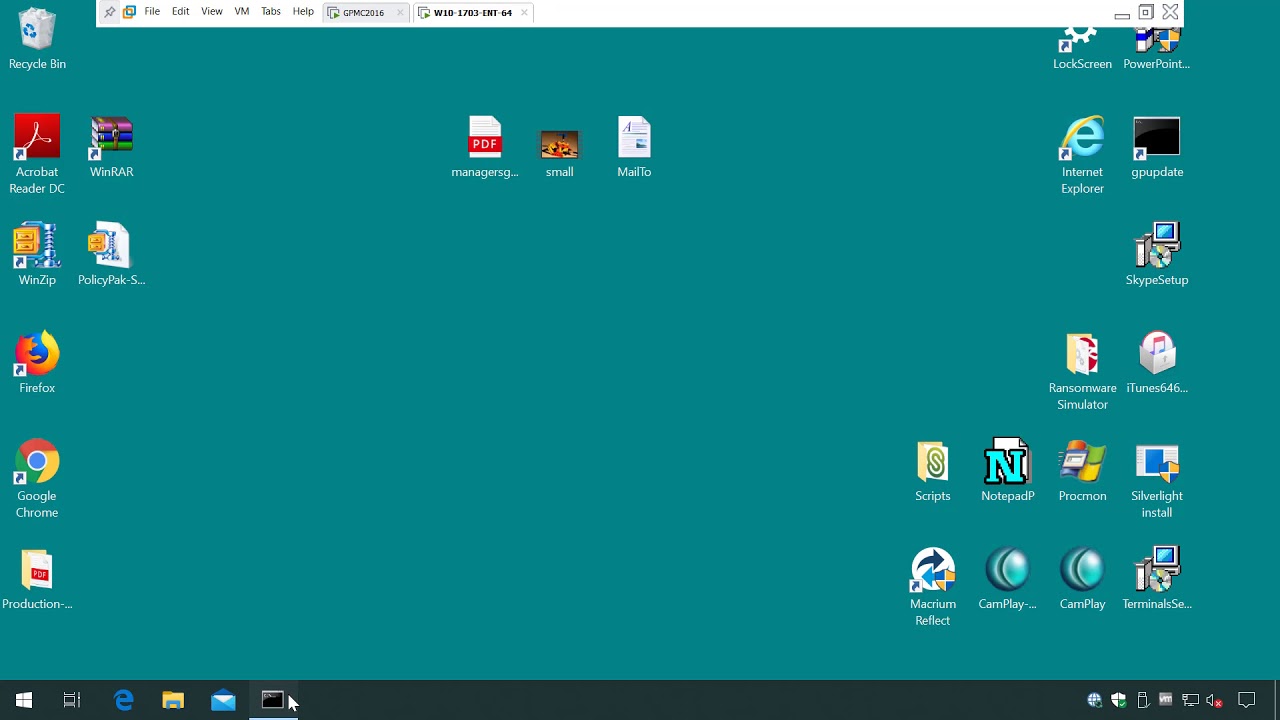The height and width of the screenshot is (720, 1280).
Task: Select the SkypeSetup installer icon
Action: click(1157, 255)
